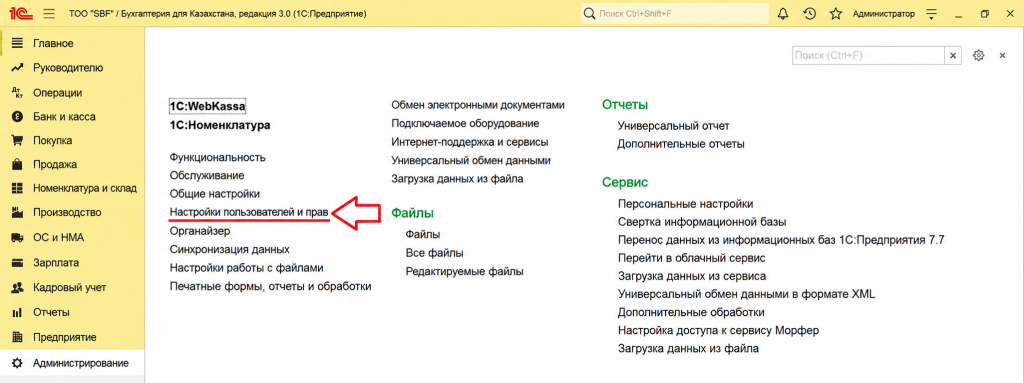Click the Главное list icon
1024x383 pixels.
(18, 44)
